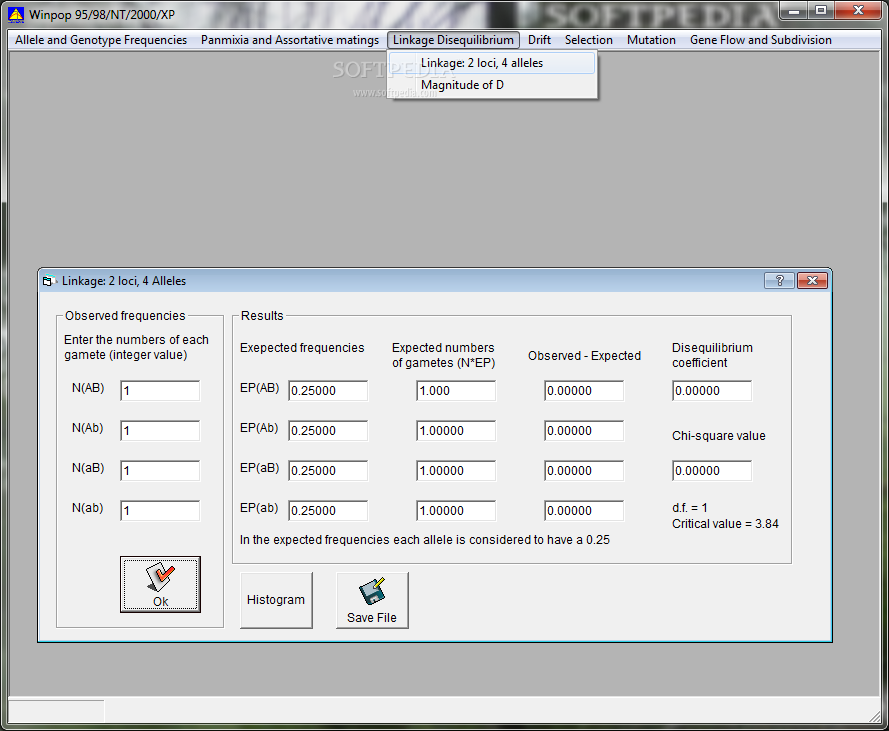Open the Allele and Genotype Frequencies menu
Viewport: 889px width, 731px height.
[101, 40]
